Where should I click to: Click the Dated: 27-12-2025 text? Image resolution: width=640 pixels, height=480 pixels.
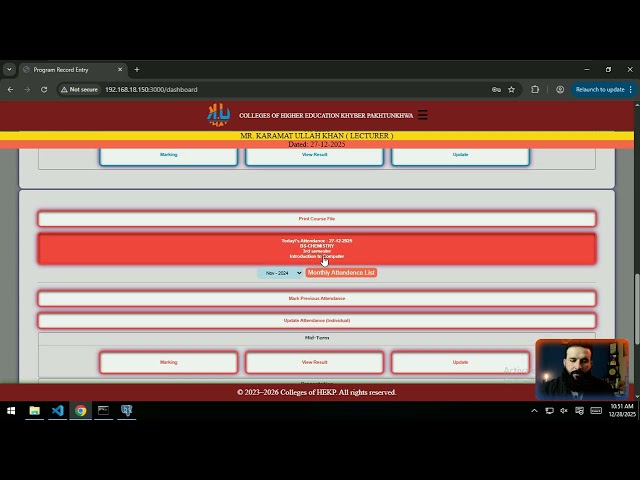317,144
